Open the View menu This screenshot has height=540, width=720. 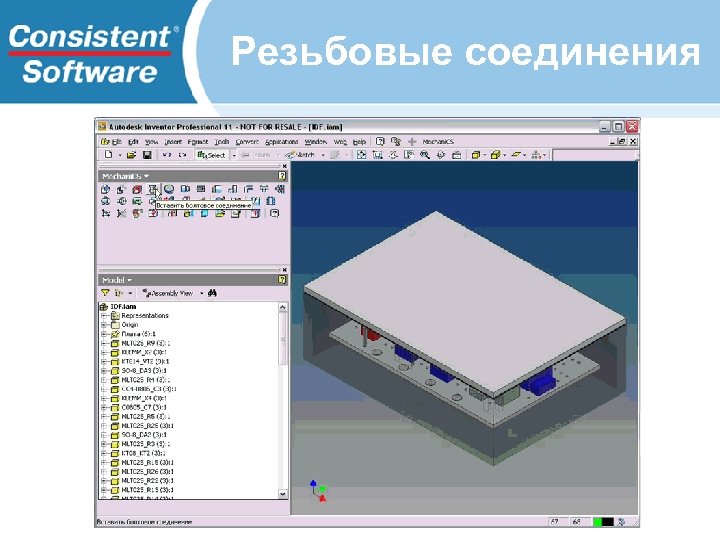[x=152, y=142]
